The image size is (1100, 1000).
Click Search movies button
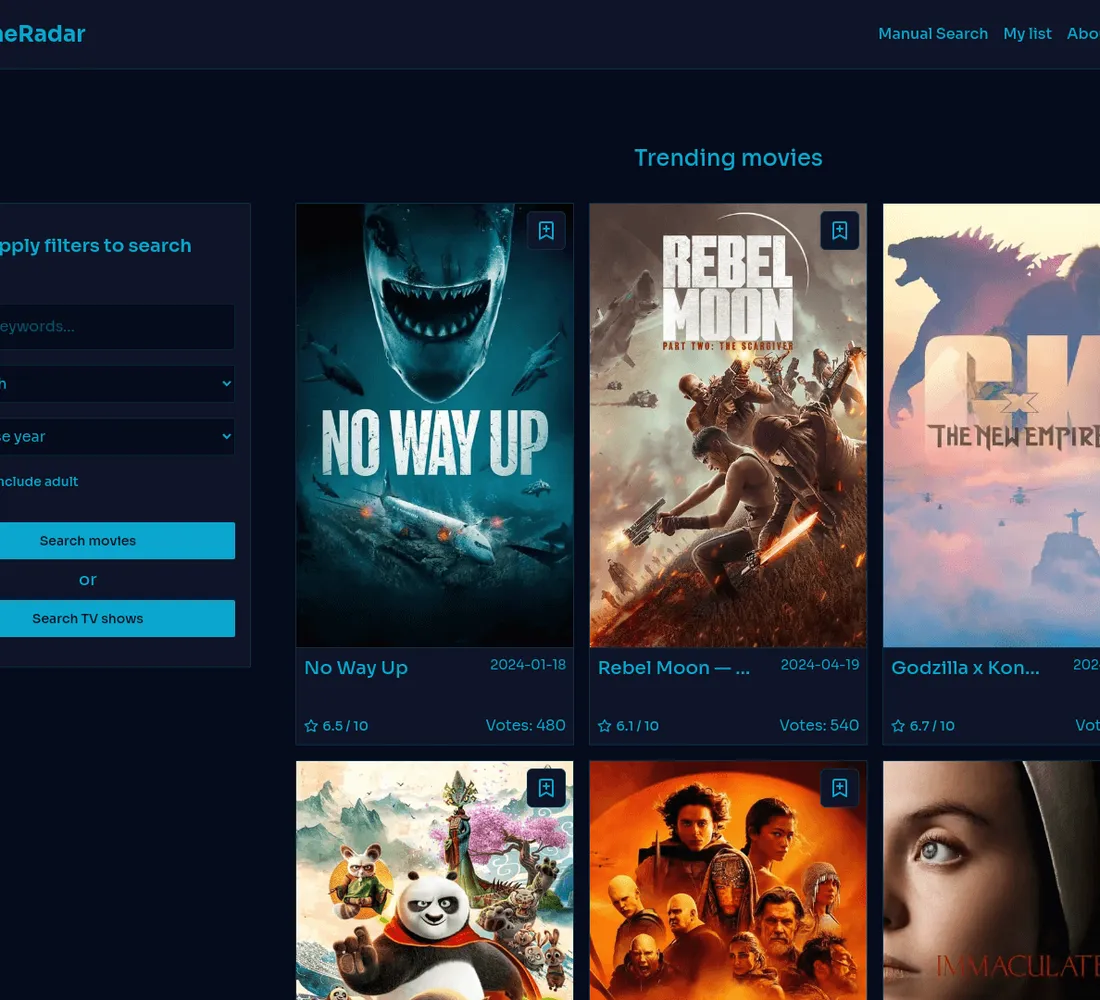click(116, 540)
